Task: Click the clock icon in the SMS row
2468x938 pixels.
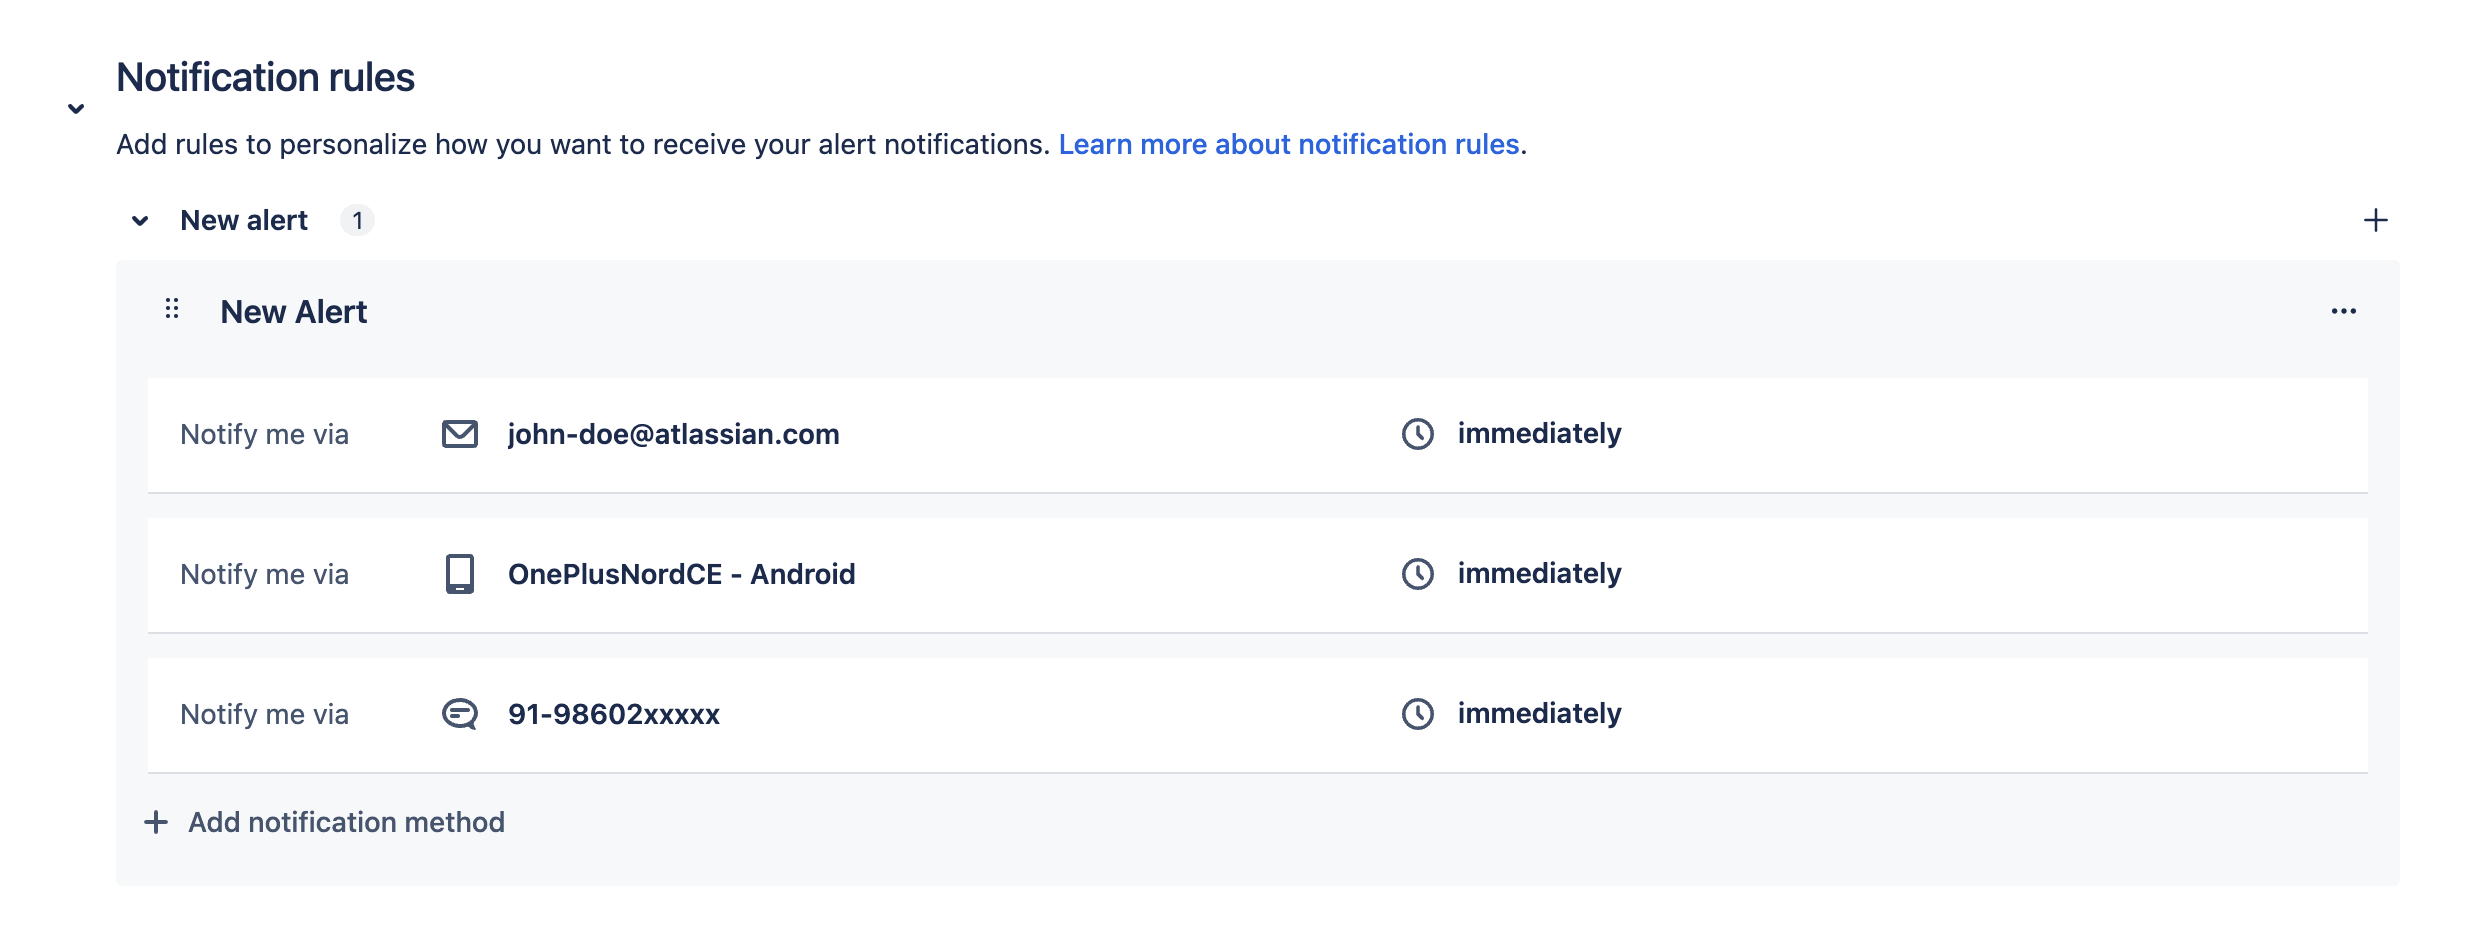Action: coord(1418,714)
